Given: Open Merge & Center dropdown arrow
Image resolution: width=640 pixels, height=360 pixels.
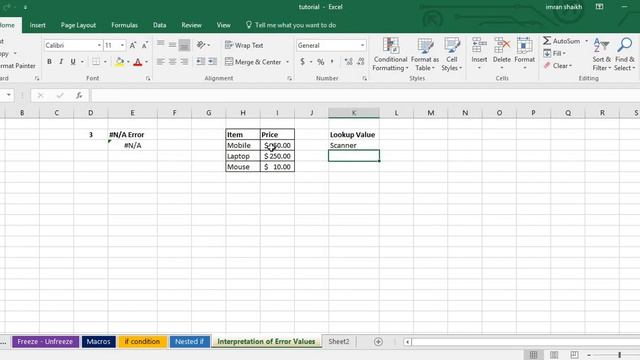Looking at the screenshot, I should pyautogui.click(x=287, y=62).
